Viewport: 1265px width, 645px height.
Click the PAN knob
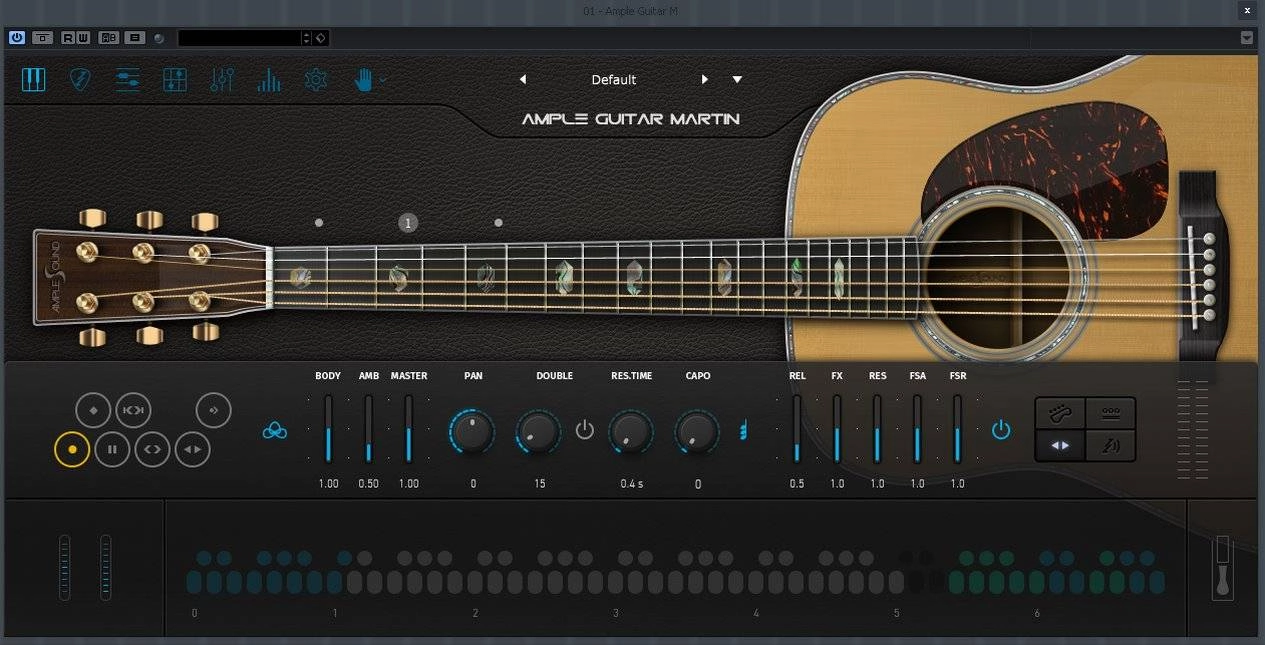point(472,432)
